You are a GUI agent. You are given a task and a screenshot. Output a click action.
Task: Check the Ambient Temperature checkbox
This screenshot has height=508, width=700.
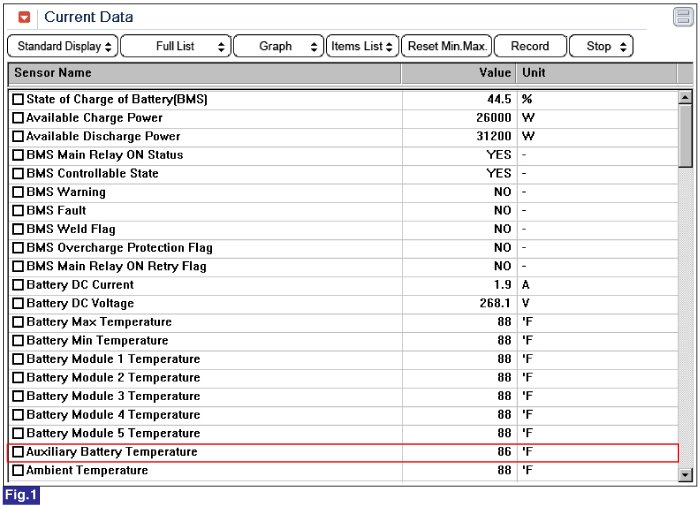pos(18,471)
